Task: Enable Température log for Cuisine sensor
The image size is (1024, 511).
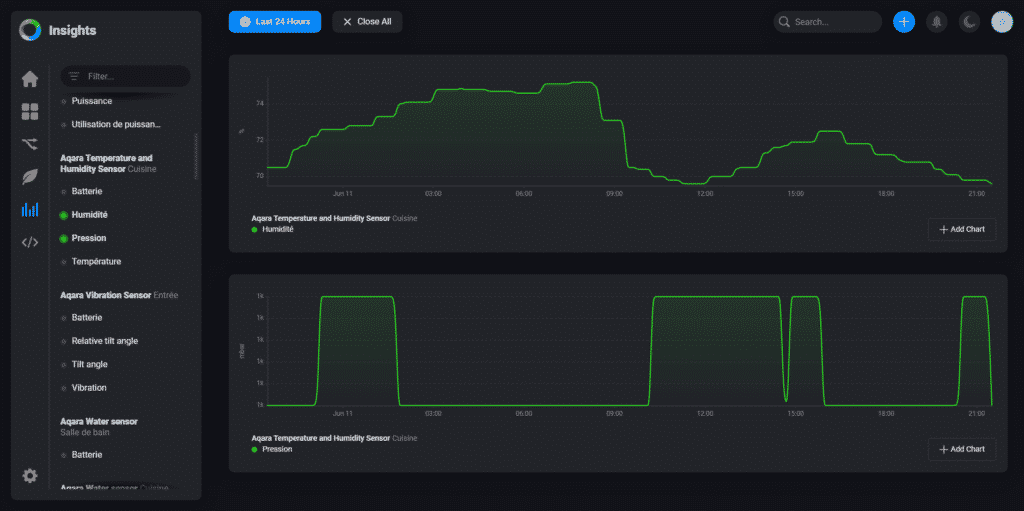Action: coord(96,261)
